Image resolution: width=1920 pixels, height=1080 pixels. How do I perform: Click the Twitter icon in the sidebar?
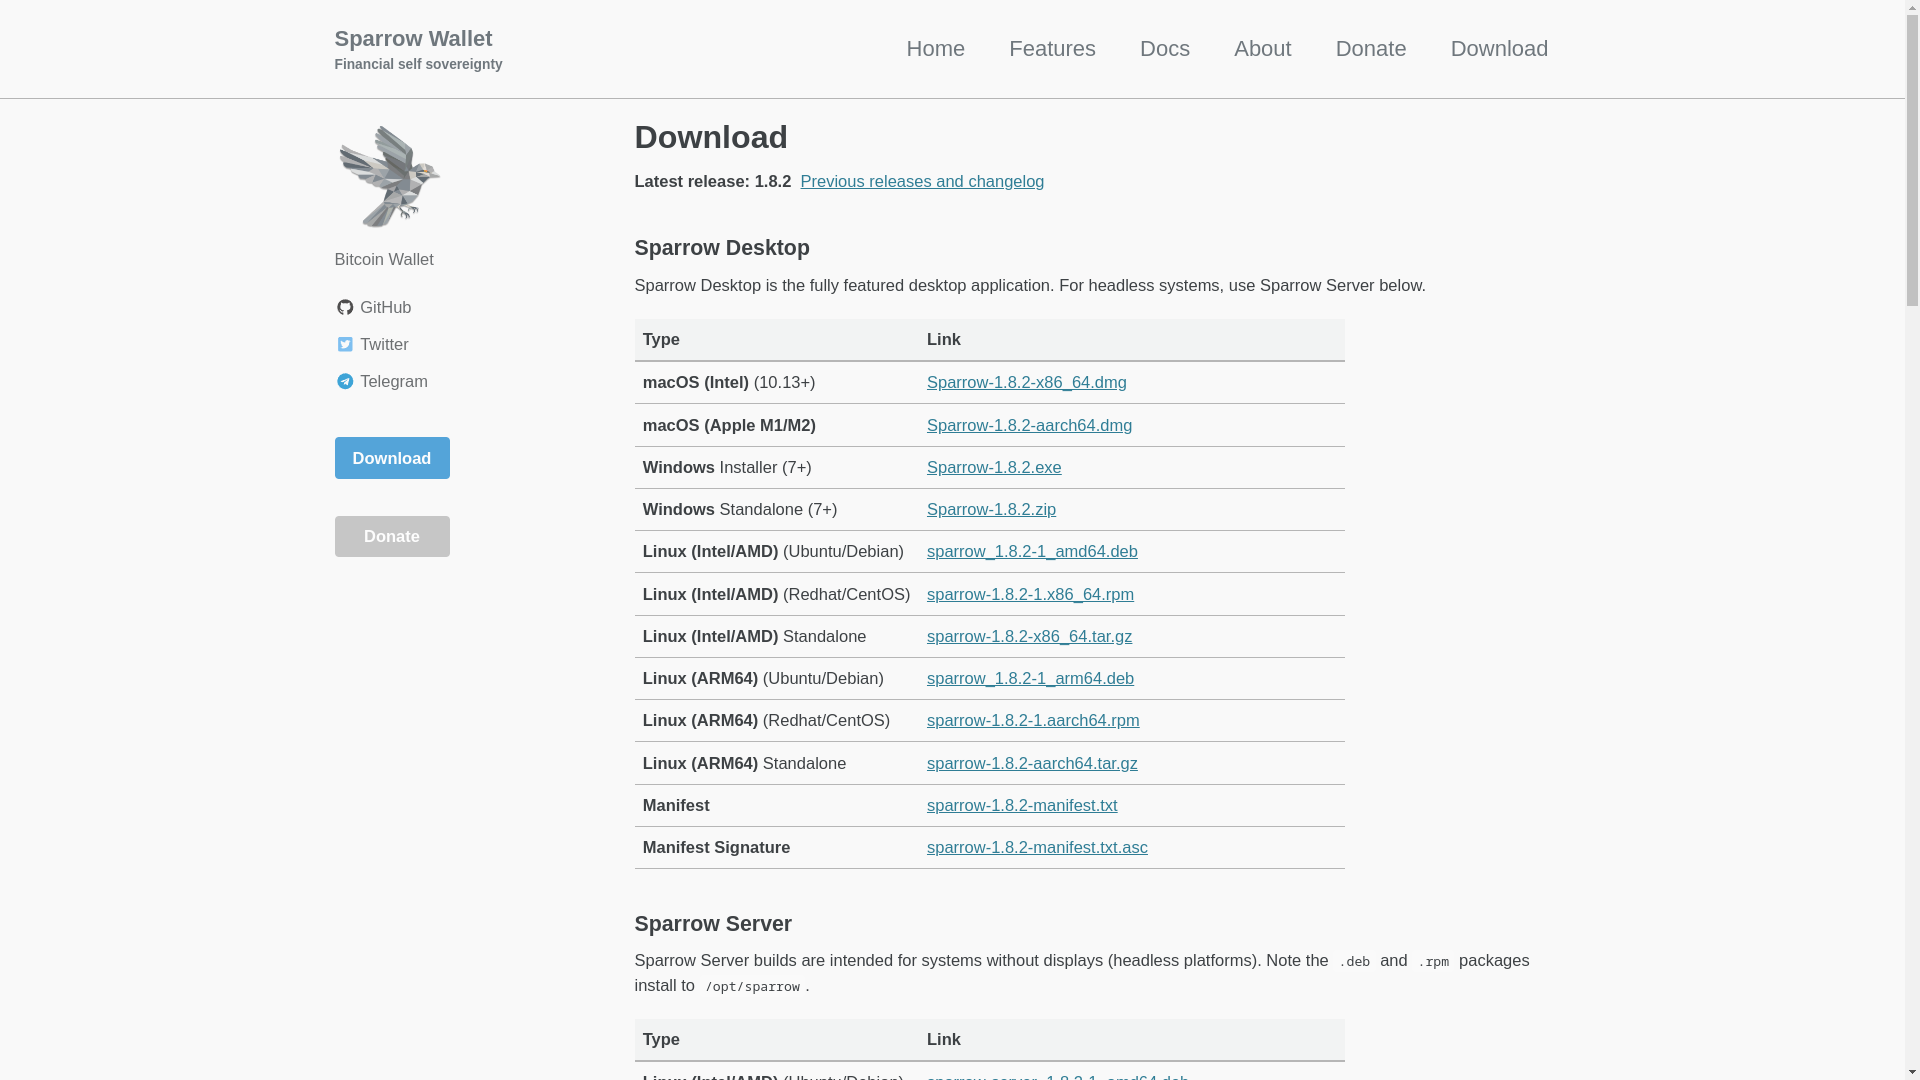click(345, 345)
